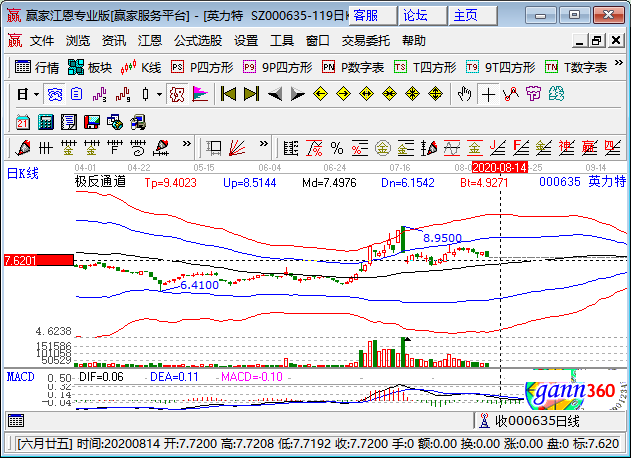
Task: Click the circled 金 icon
Action: (383, 149)
